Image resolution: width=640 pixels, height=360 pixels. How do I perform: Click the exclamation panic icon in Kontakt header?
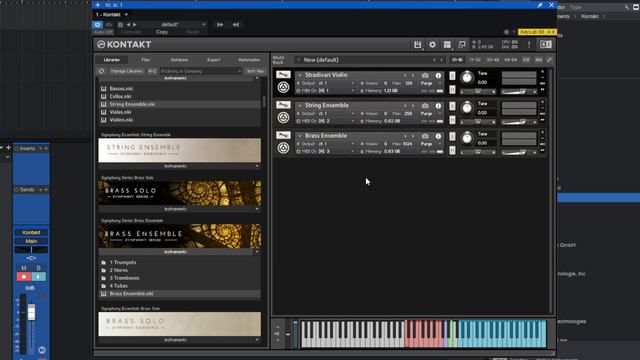[x=529, y=44]
